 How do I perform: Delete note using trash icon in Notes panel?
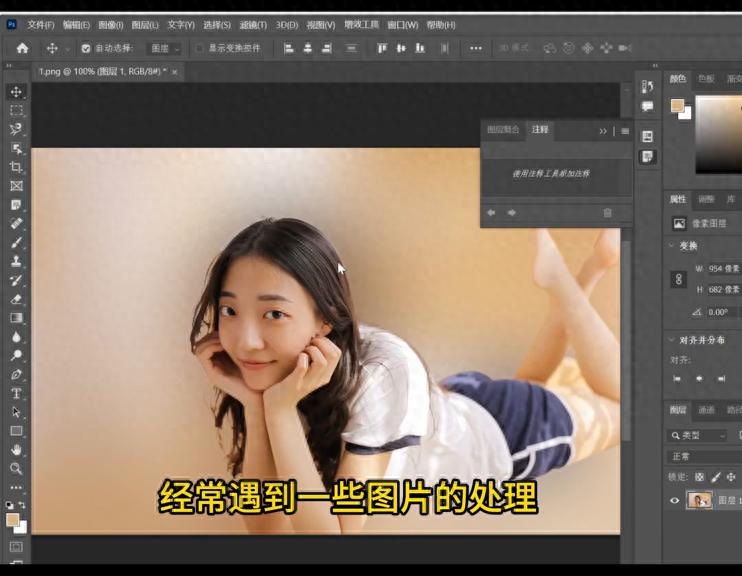click(607, 212)
